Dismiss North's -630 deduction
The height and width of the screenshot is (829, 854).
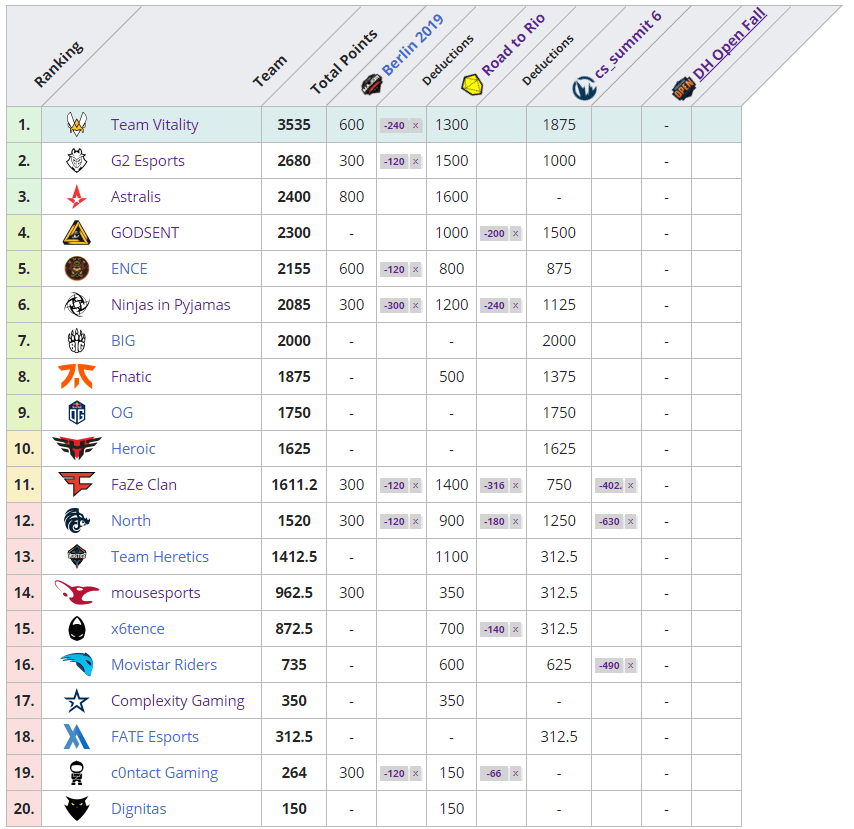tap(631, 521)
